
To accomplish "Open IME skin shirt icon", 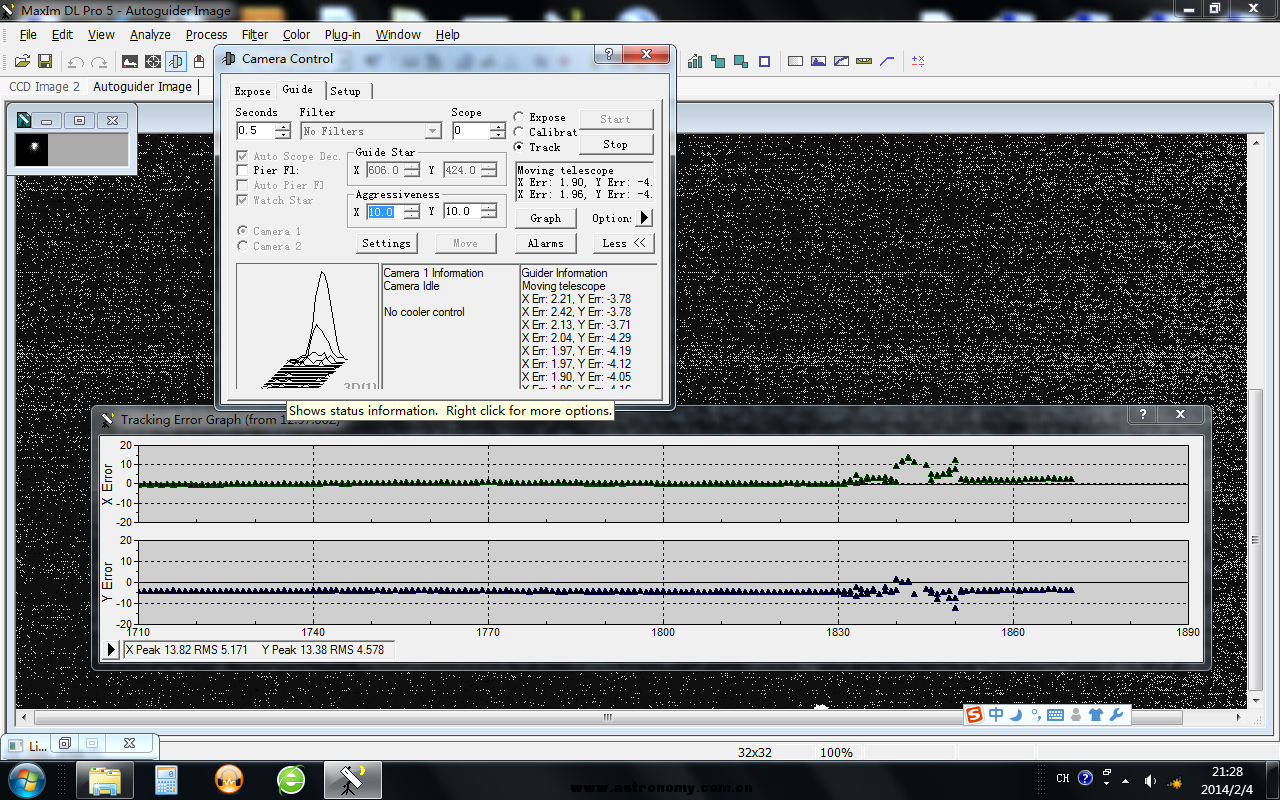I will coord(1096,715).
